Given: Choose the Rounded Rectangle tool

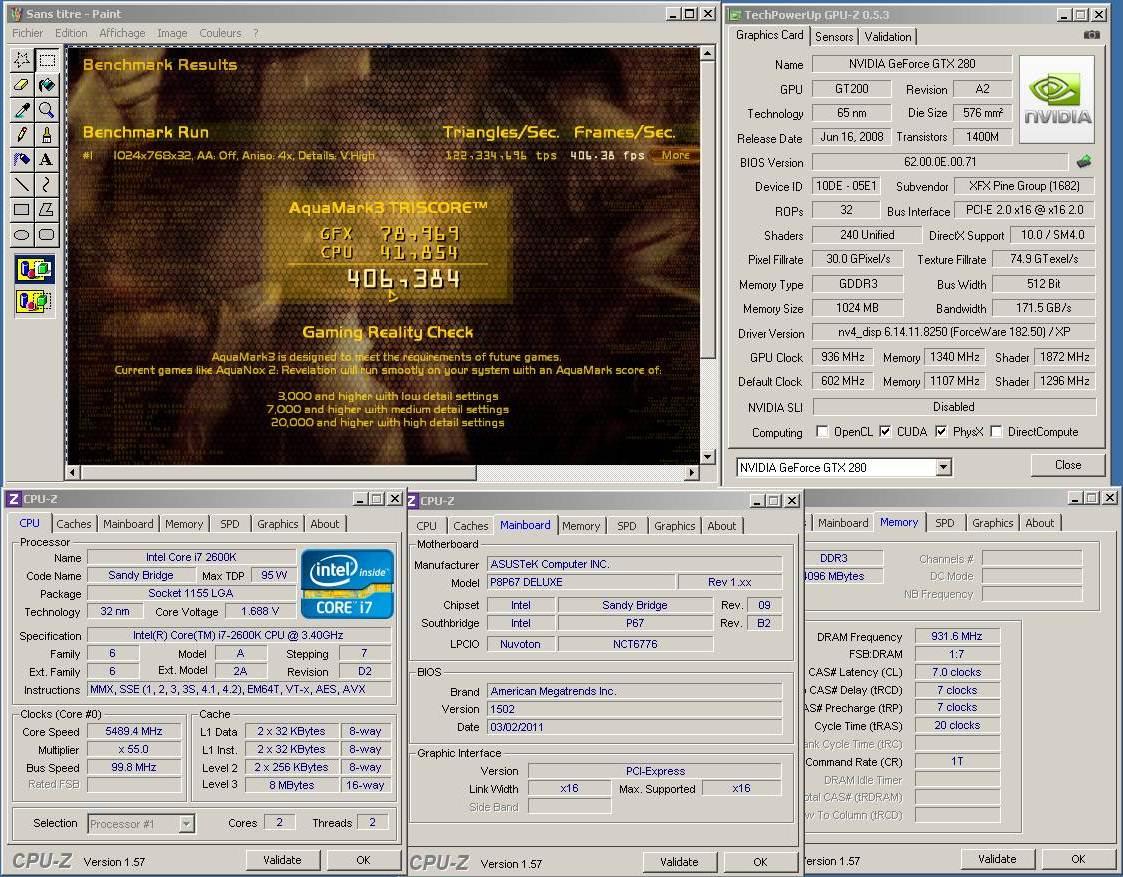Looking at the screenshot, I should click(x=47, y=234).
